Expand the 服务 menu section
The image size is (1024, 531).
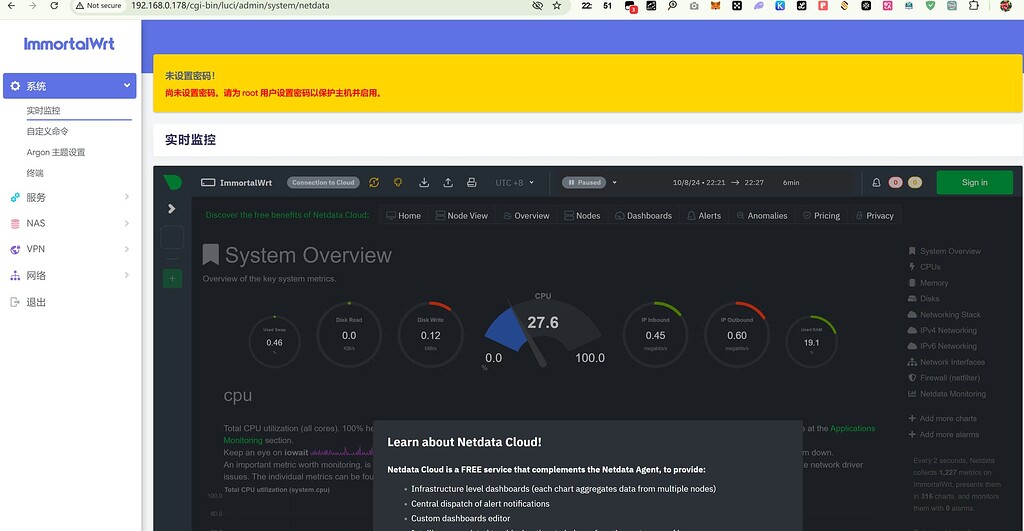point(127,197)
